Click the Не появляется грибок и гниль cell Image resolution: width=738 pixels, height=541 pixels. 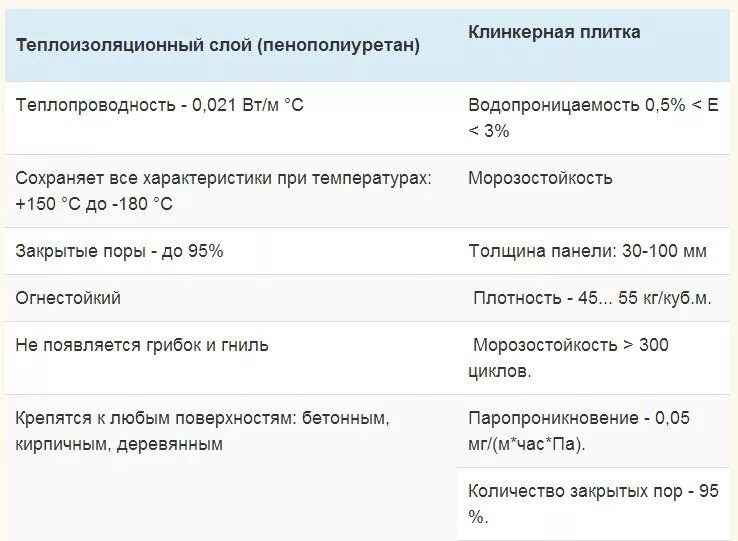(231, 358)
